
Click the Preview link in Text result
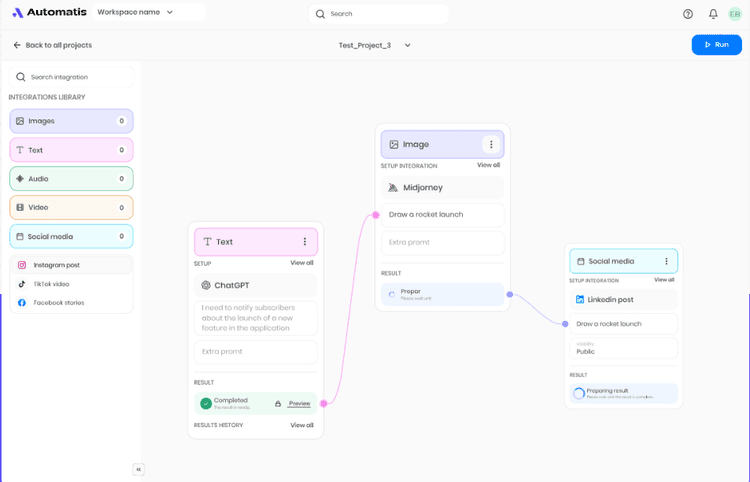[299, 404]
